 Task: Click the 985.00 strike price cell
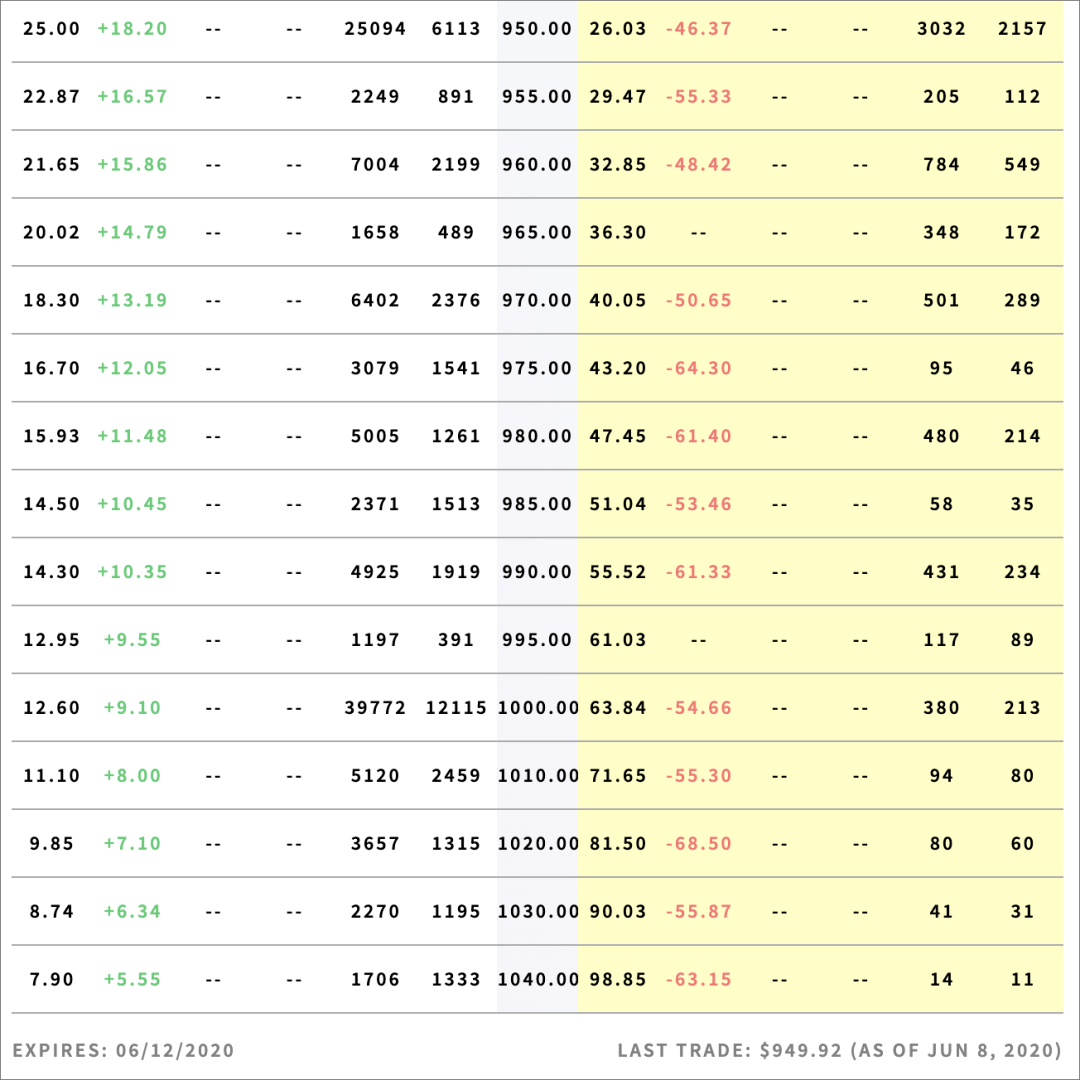tap(537, 504)
